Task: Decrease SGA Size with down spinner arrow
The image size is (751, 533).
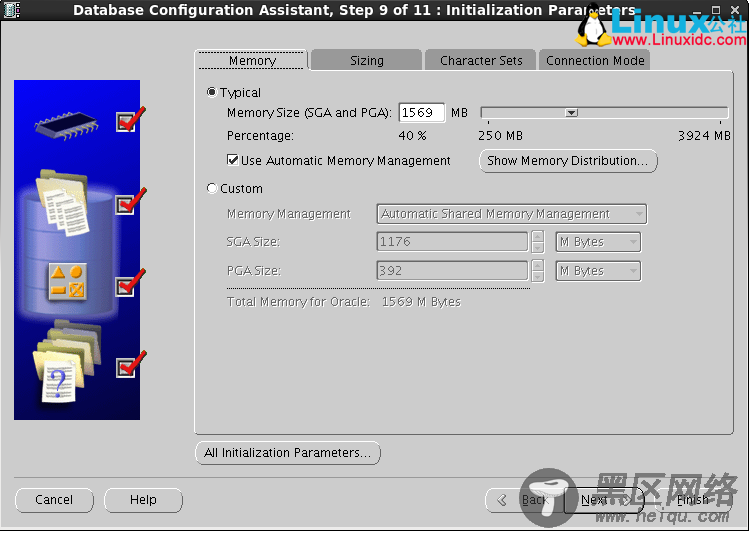Action: (537, 247)
